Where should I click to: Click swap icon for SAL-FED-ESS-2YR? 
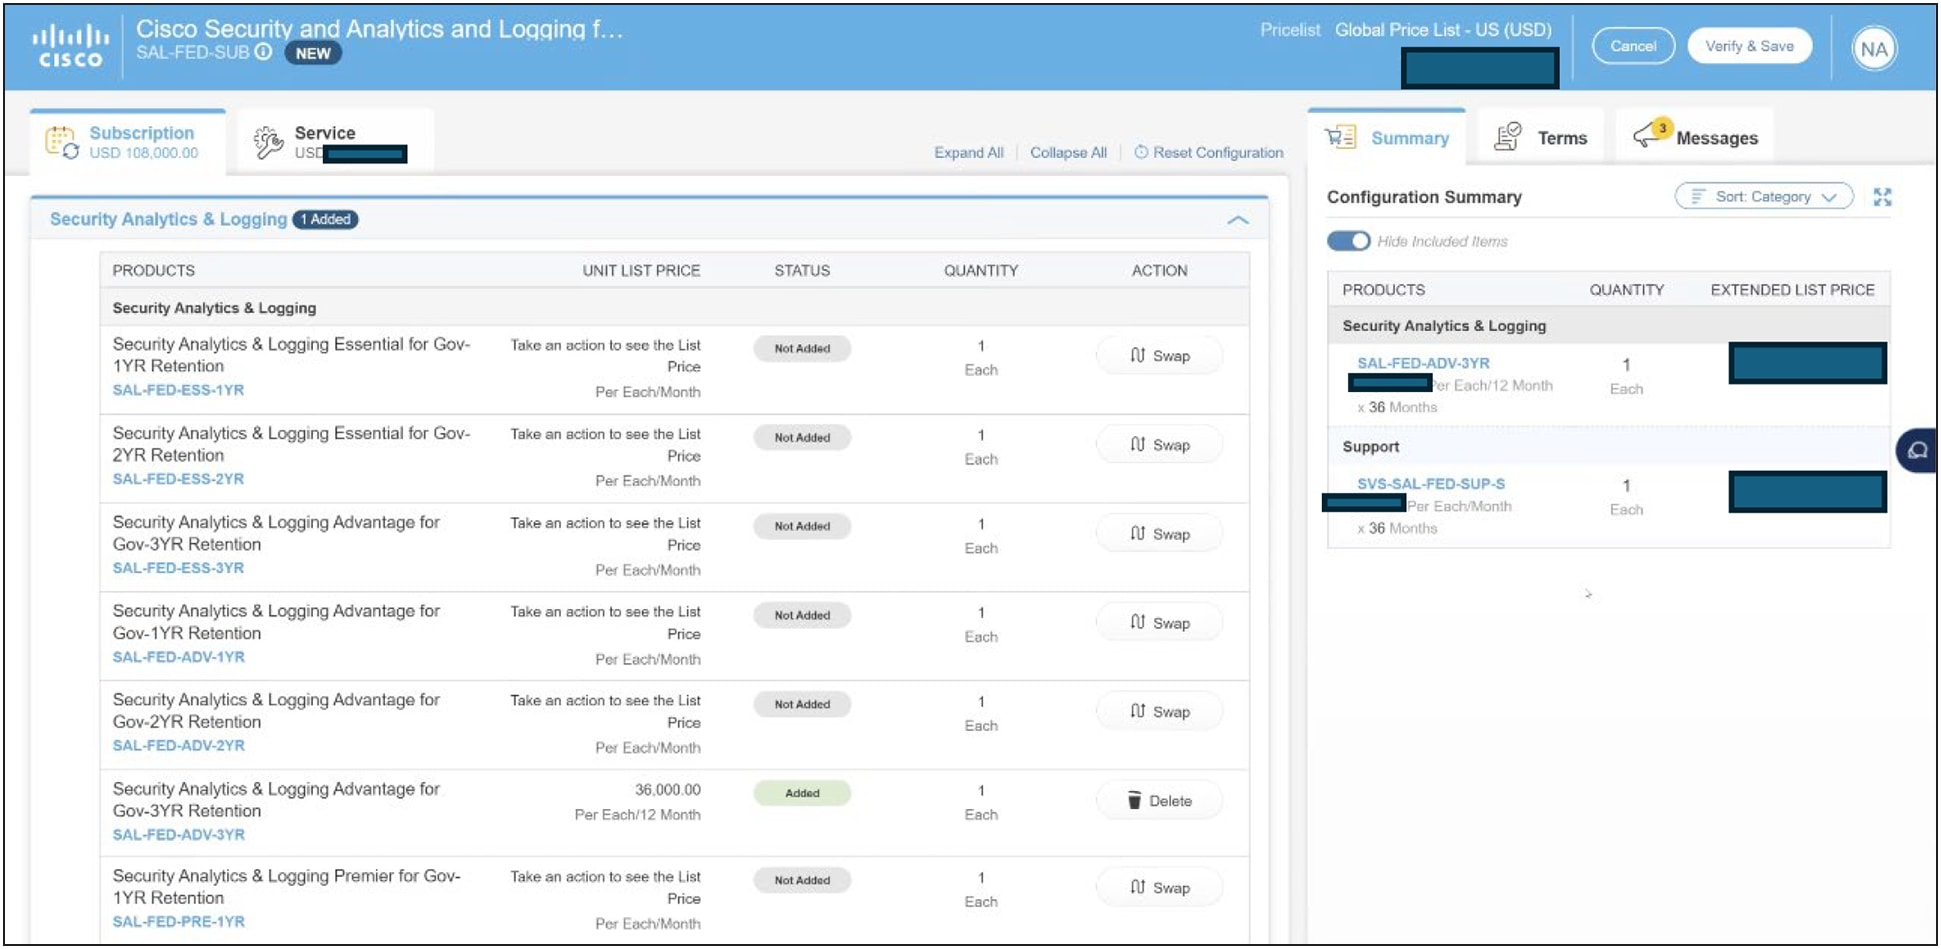pyautogui.click(x=1137, y=444)
